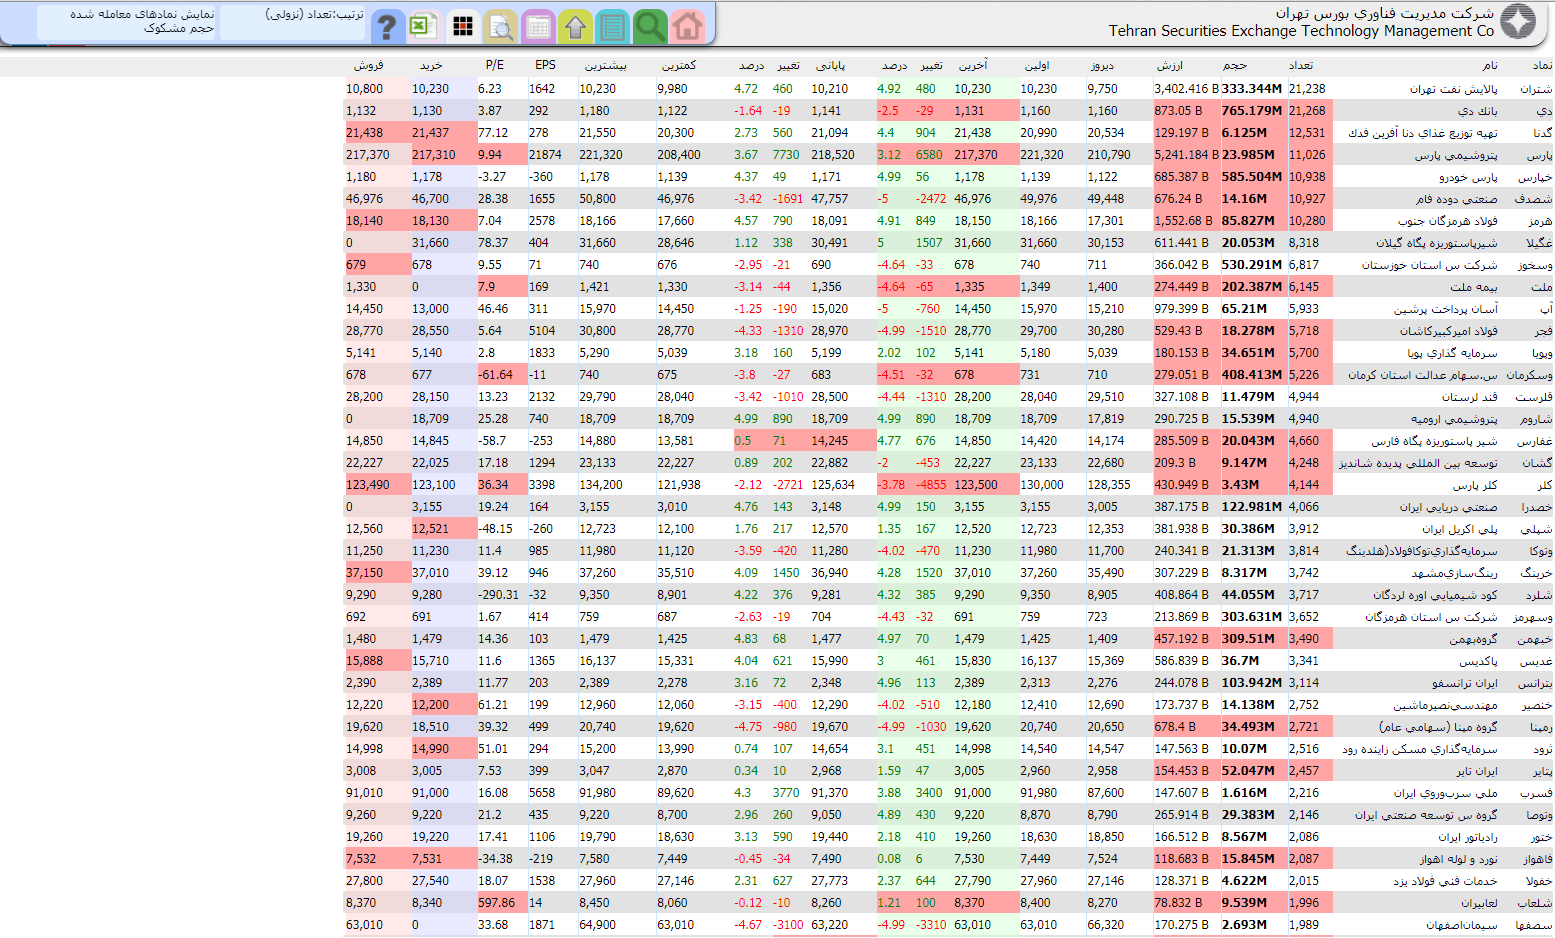Open symbol شاروم link
1555x938 pixels.
(x=1536, y=419)
